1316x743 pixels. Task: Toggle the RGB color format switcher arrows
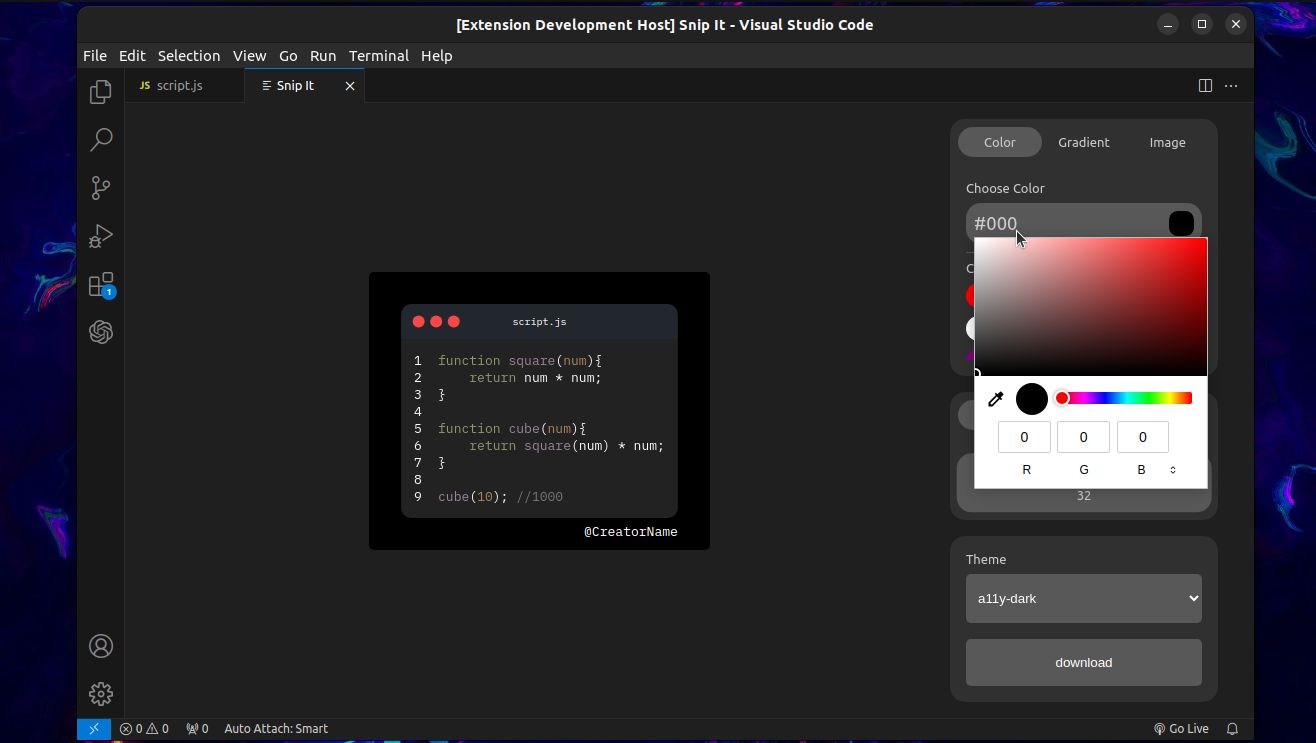1173,470
